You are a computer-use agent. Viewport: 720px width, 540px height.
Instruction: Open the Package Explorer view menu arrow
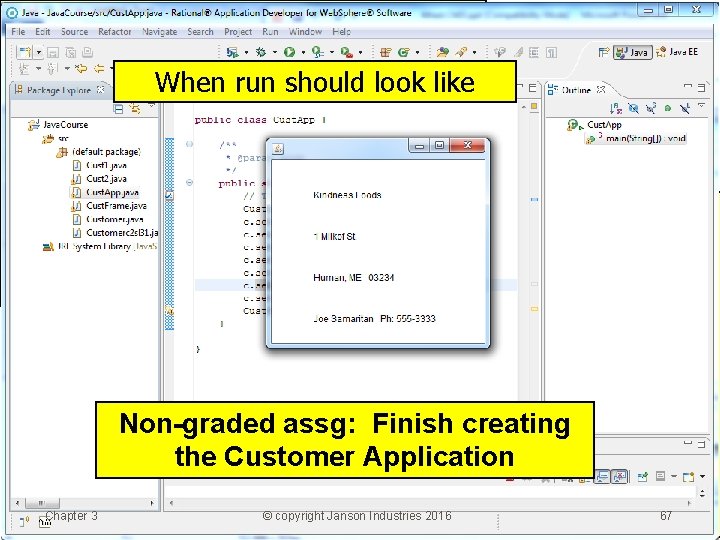(152, 106)
